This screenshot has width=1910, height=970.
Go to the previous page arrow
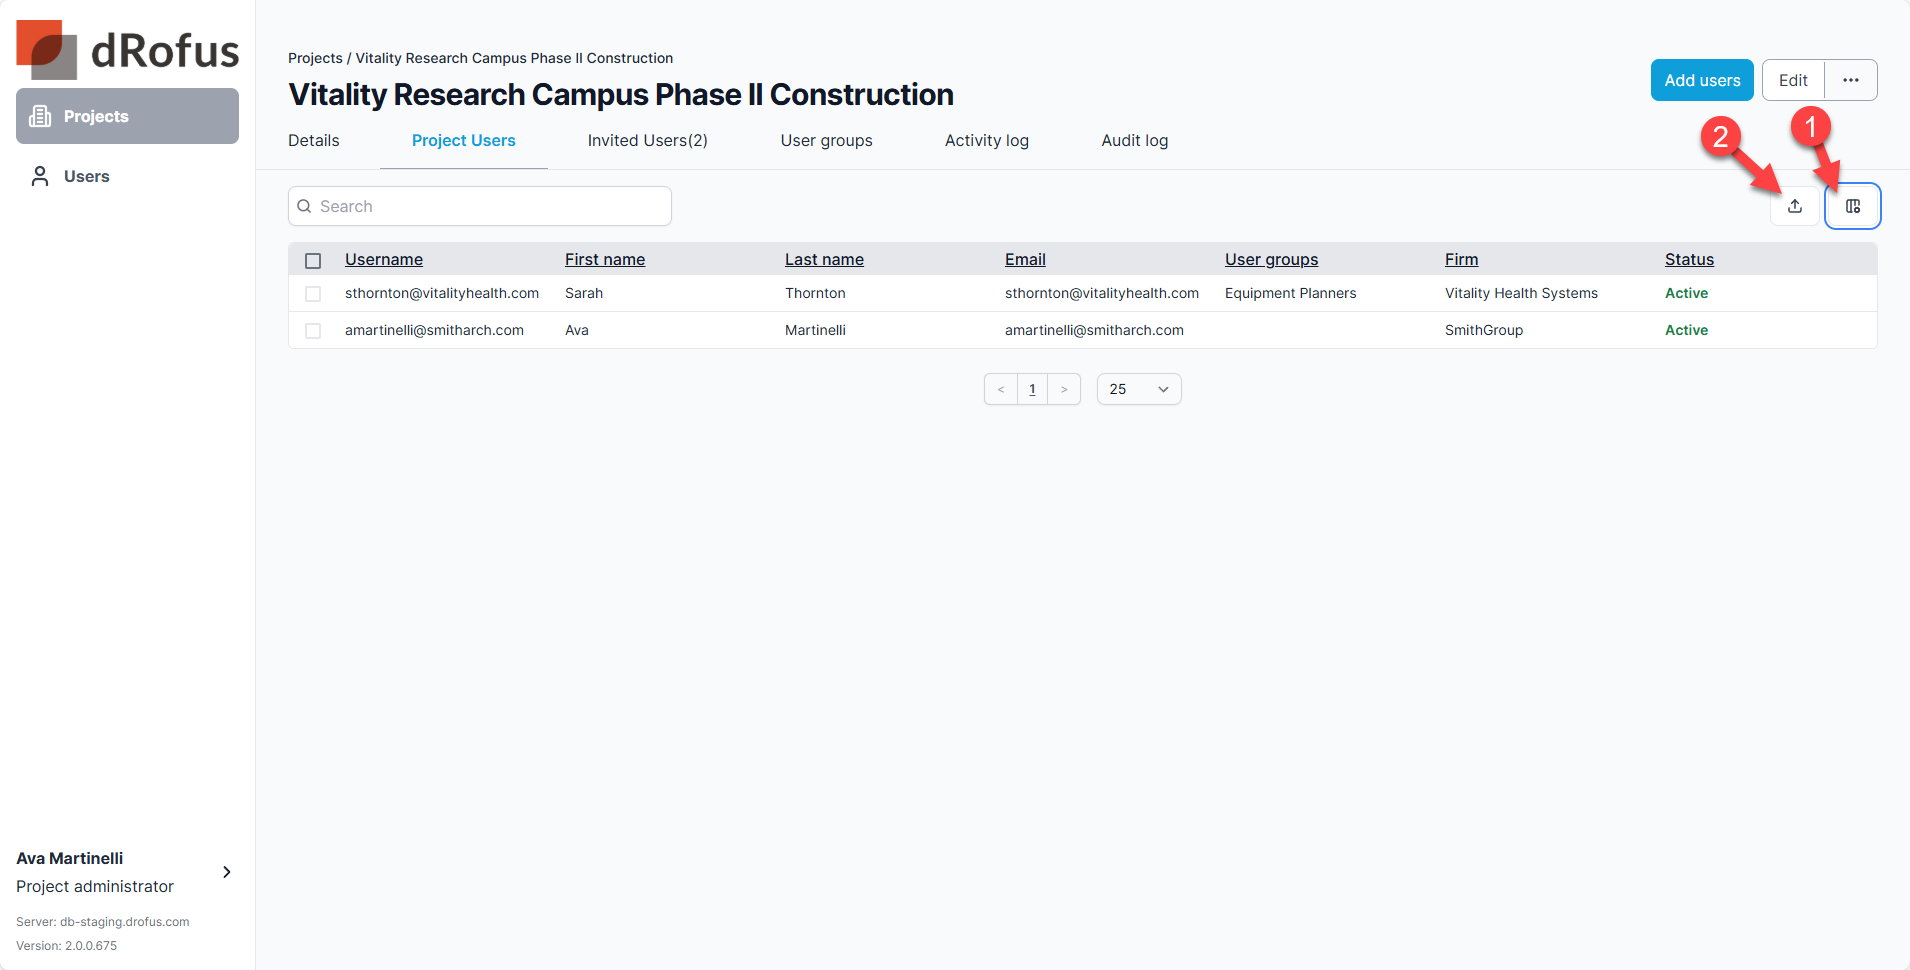1000,389
